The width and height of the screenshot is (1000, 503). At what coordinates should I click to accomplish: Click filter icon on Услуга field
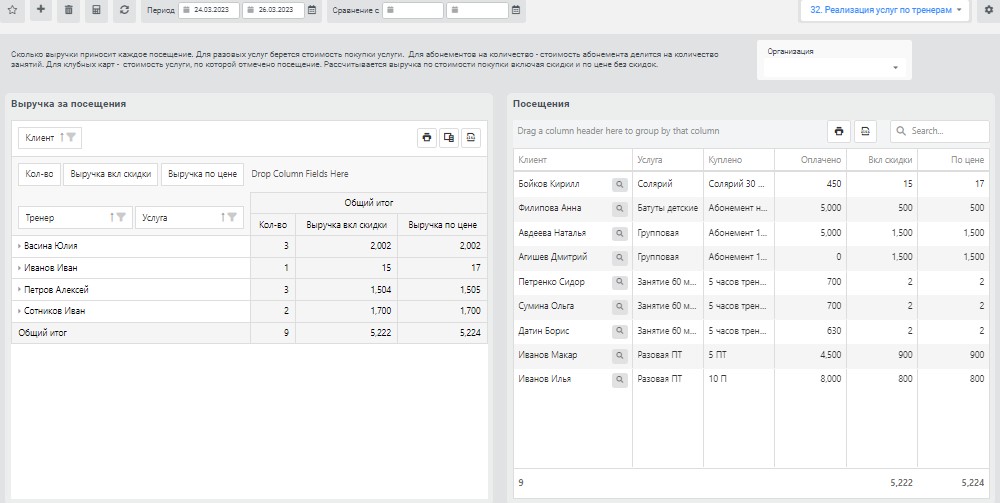pos(232,217)
